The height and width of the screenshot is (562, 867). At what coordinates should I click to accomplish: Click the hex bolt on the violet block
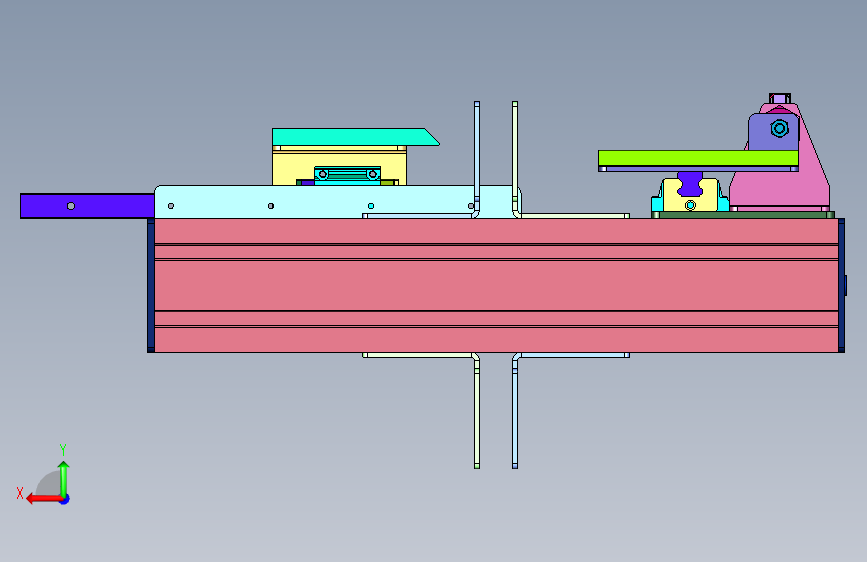(x=780, y=129)
